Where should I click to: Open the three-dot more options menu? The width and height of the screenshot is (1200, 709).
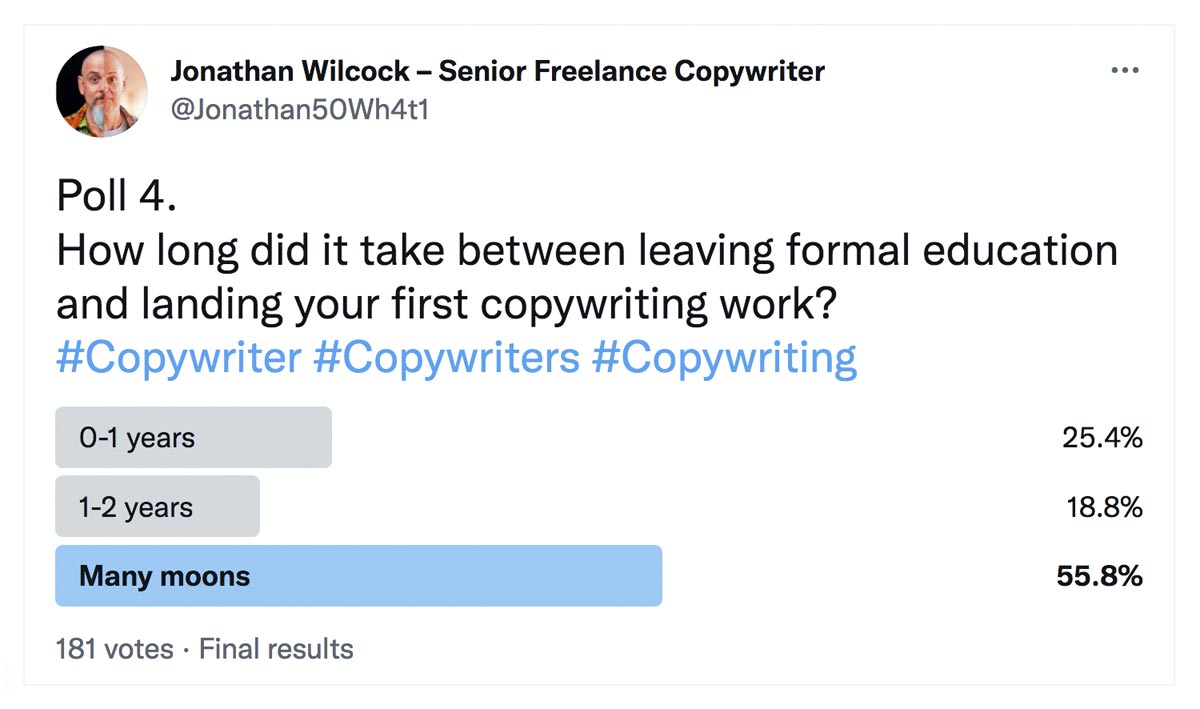[x=1125, y=70]
